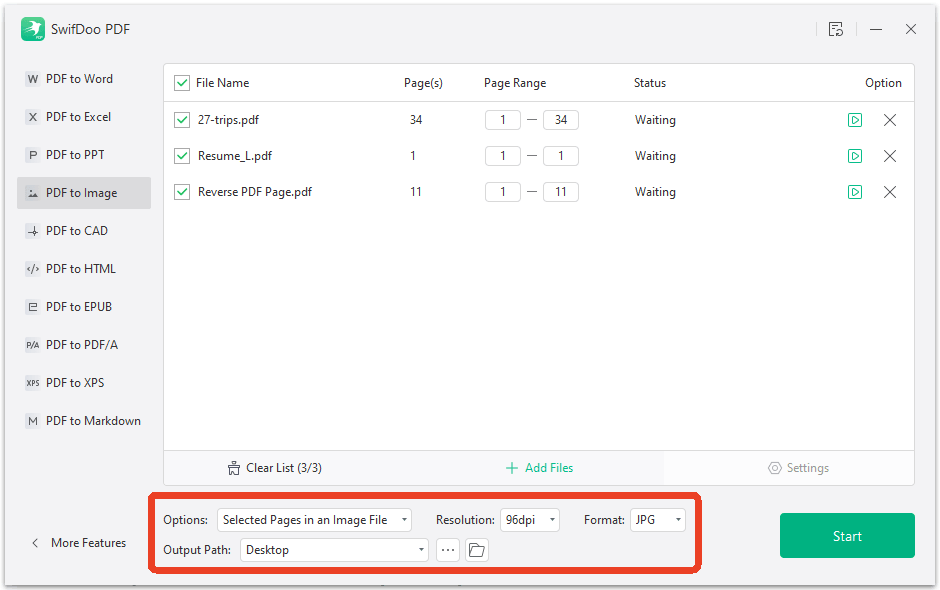Click the Clear List trash icon
This screenshot has width=940, height=590.
(234, 468)
